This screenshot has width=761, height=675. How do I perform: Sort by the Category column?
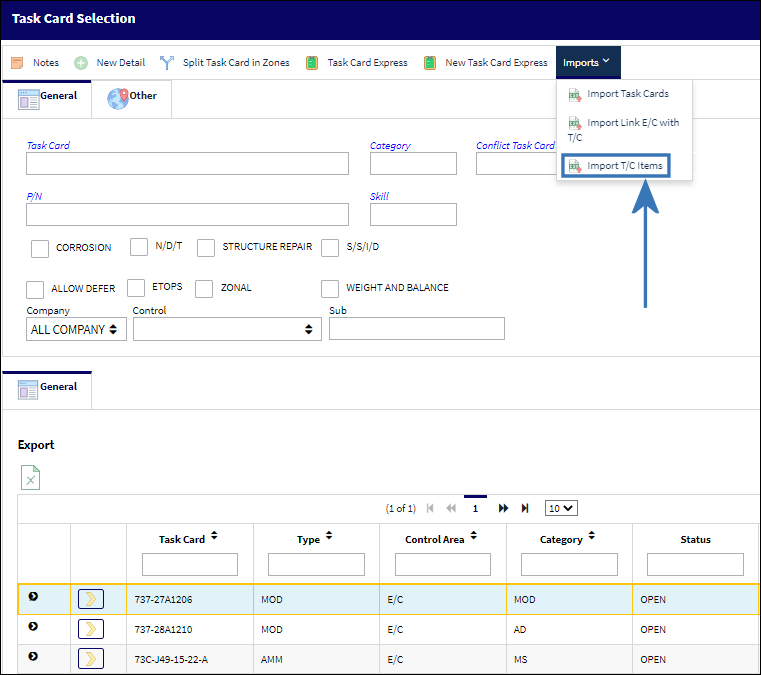(592, 536)
